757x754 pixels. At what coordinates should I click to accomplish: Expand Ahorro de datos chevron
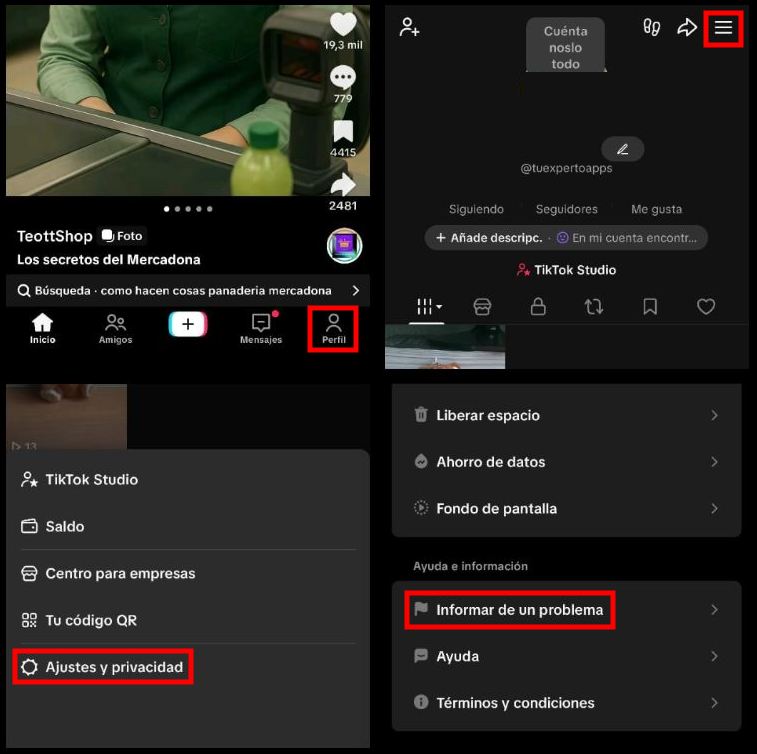pos(715,462)
